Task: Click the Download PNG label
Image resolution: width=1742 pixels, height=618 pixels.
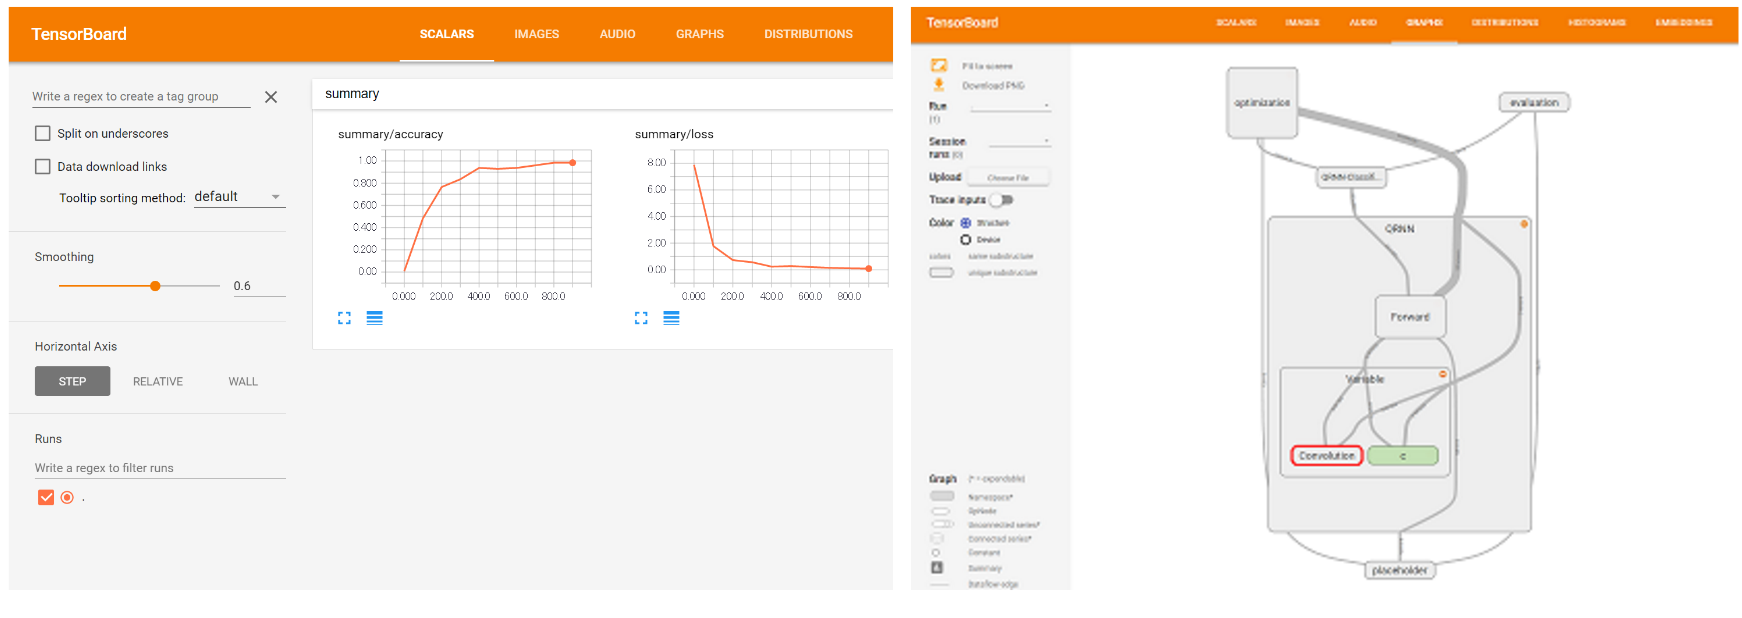Action: pos(993,86)
